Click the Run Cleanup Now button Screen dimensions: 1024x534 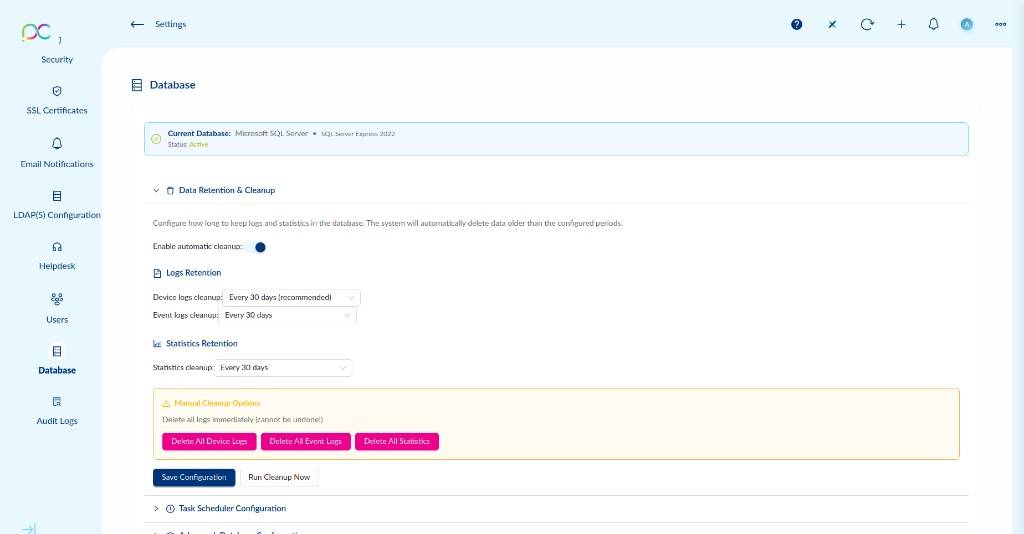click(x=279, y=478)
